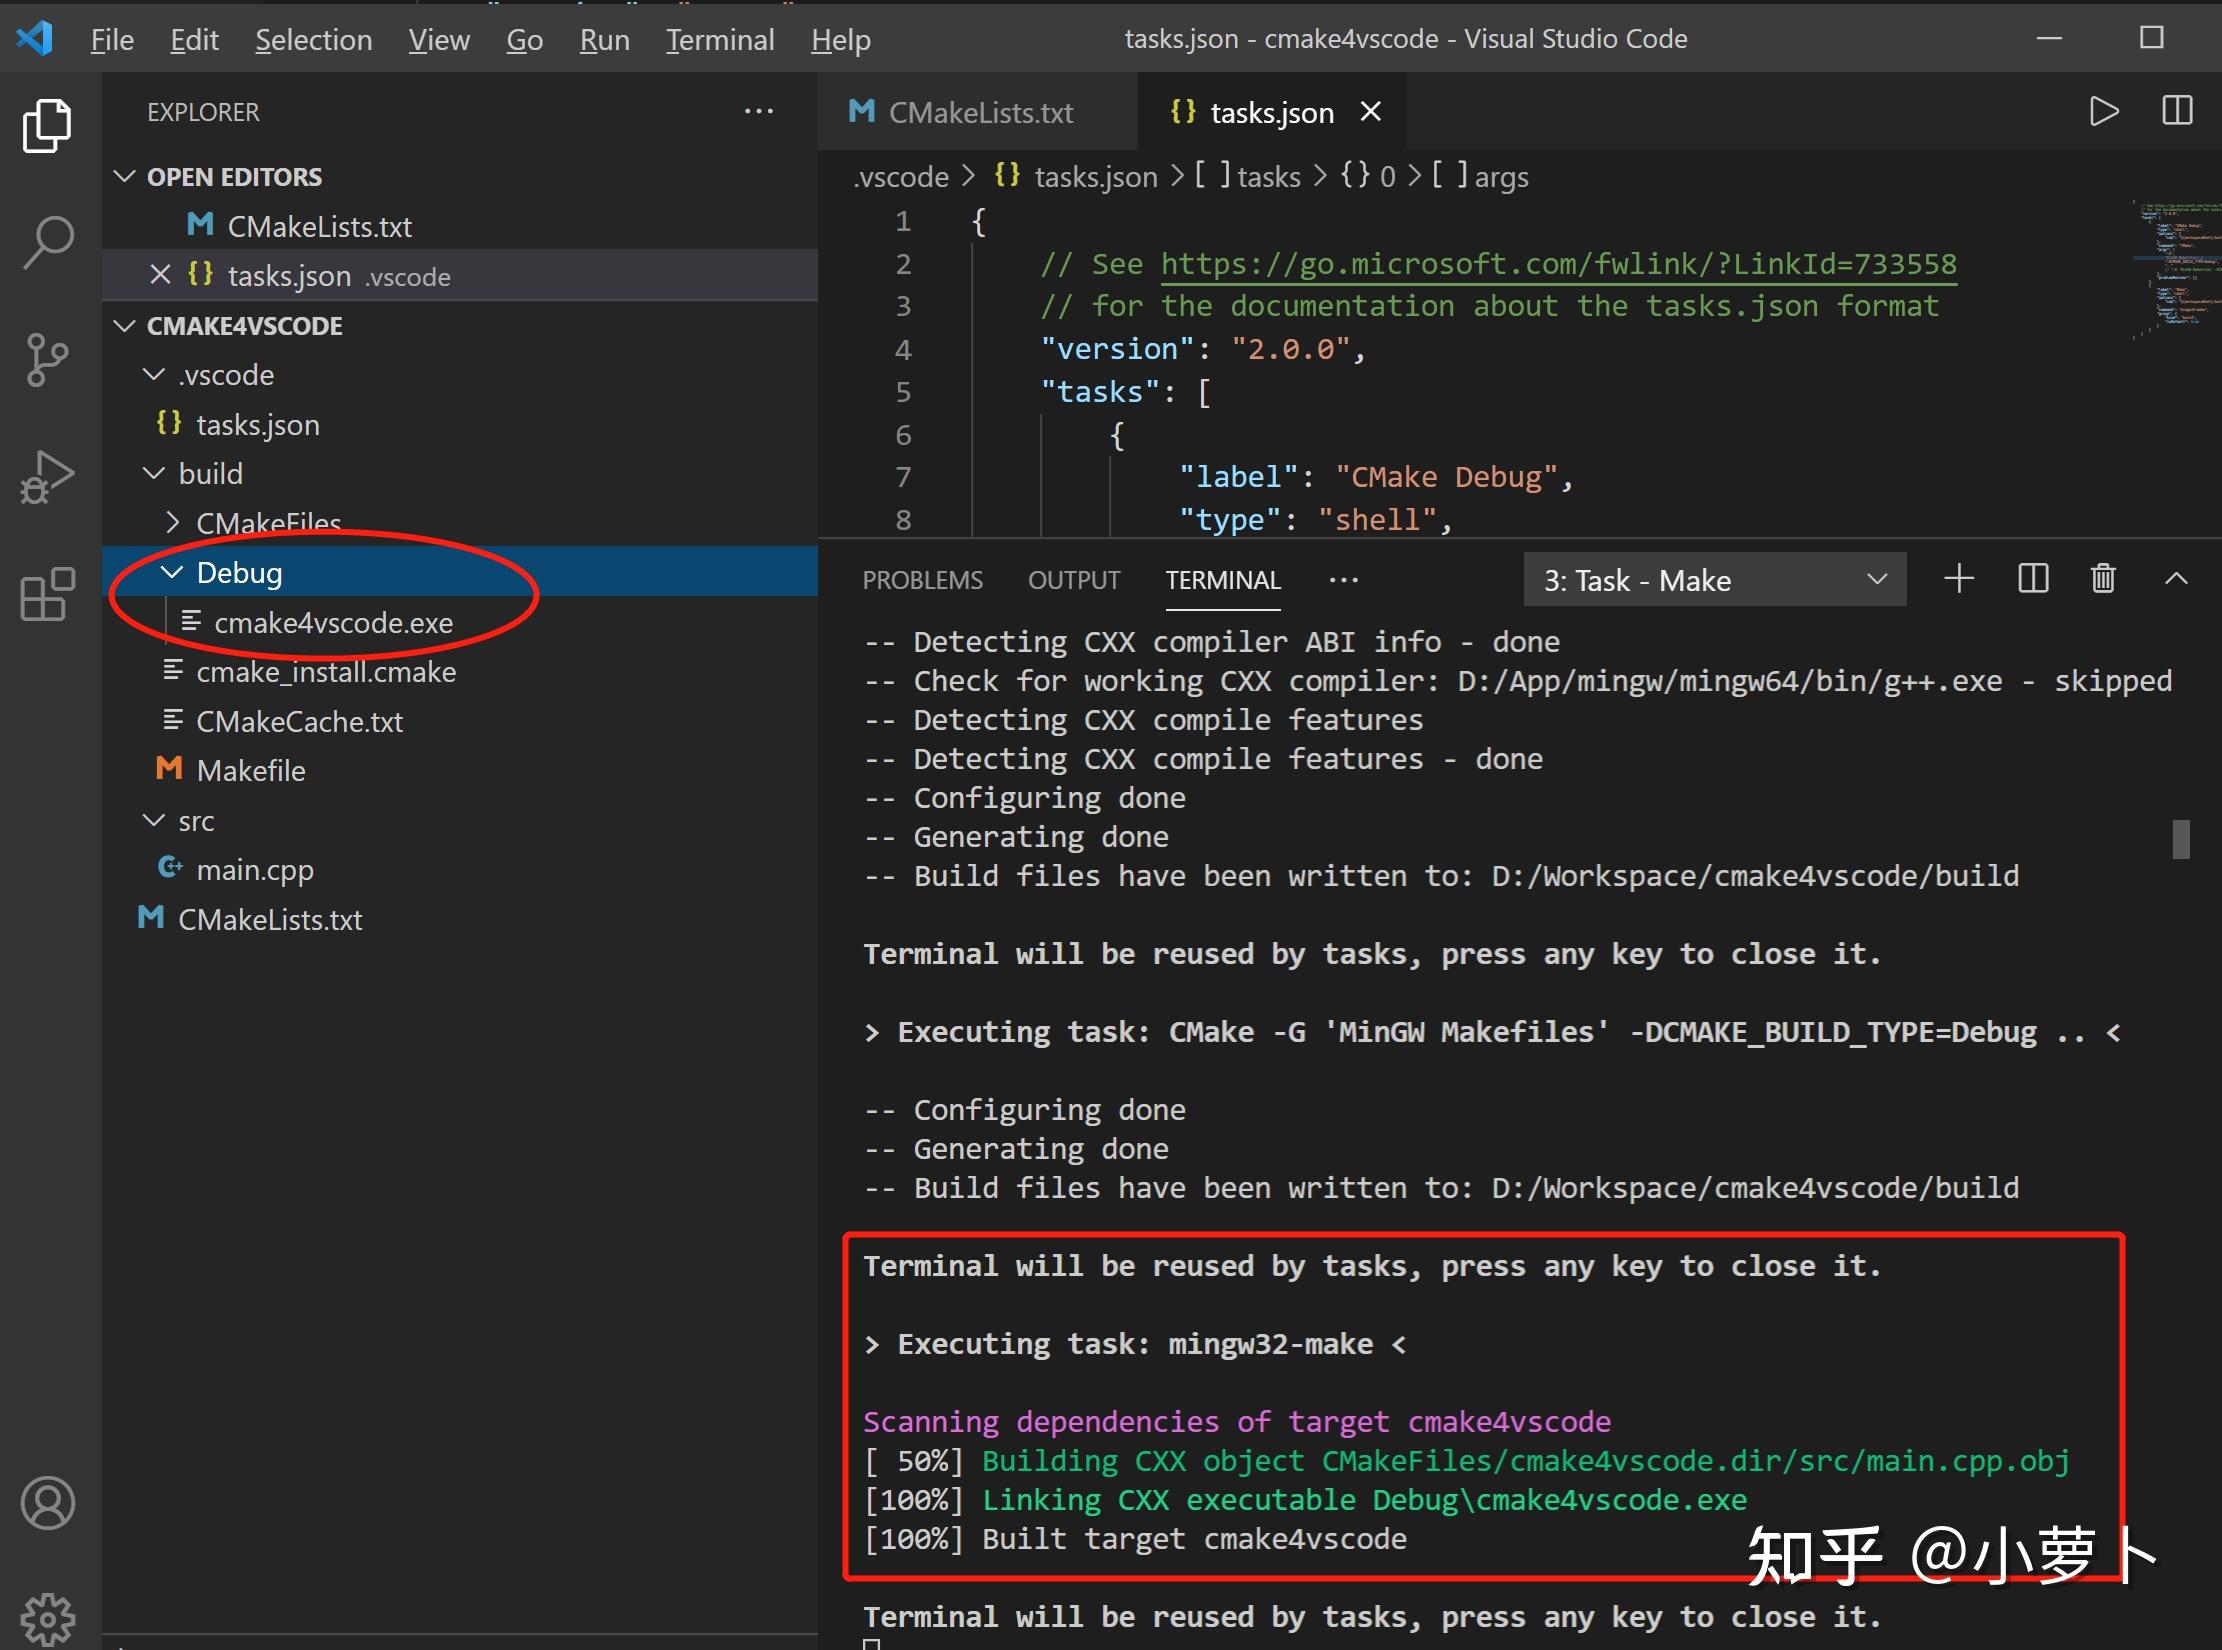
Task: Open the Terminal menu
Action: point(719,39)
